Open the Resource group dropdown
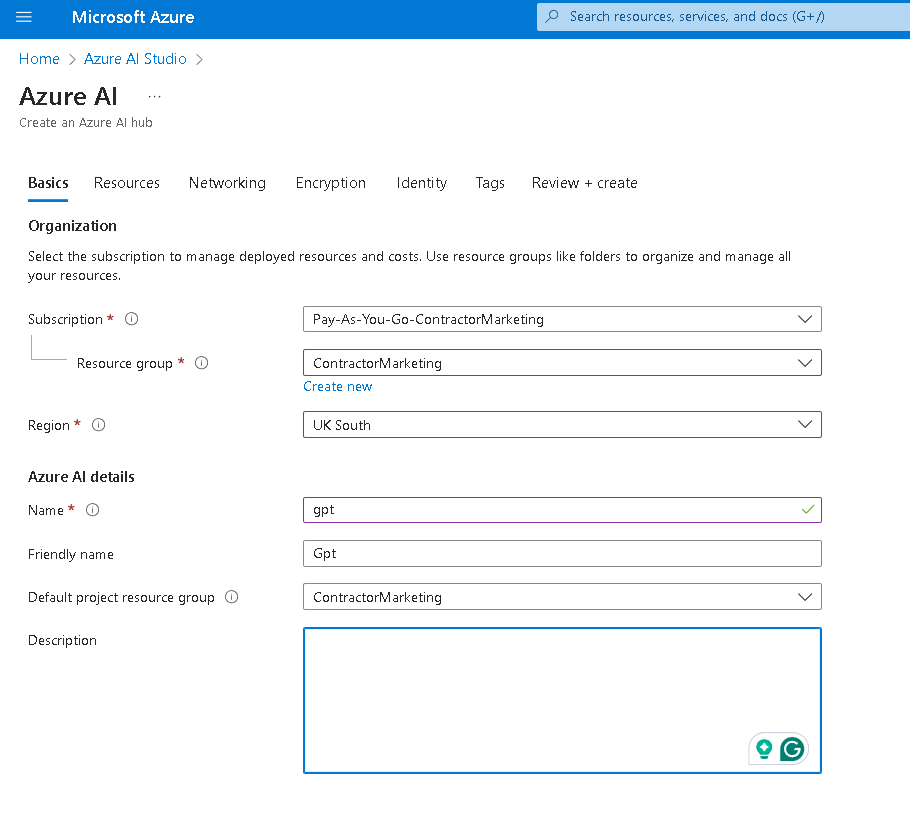Viewport: 910px width, 838px height. 562,363
